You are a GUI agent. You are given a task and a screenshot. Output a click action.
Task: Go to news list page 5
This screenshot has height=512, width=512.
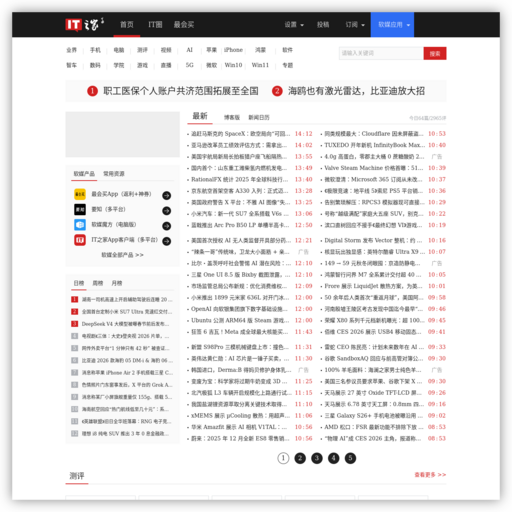(x=350, y=458)
